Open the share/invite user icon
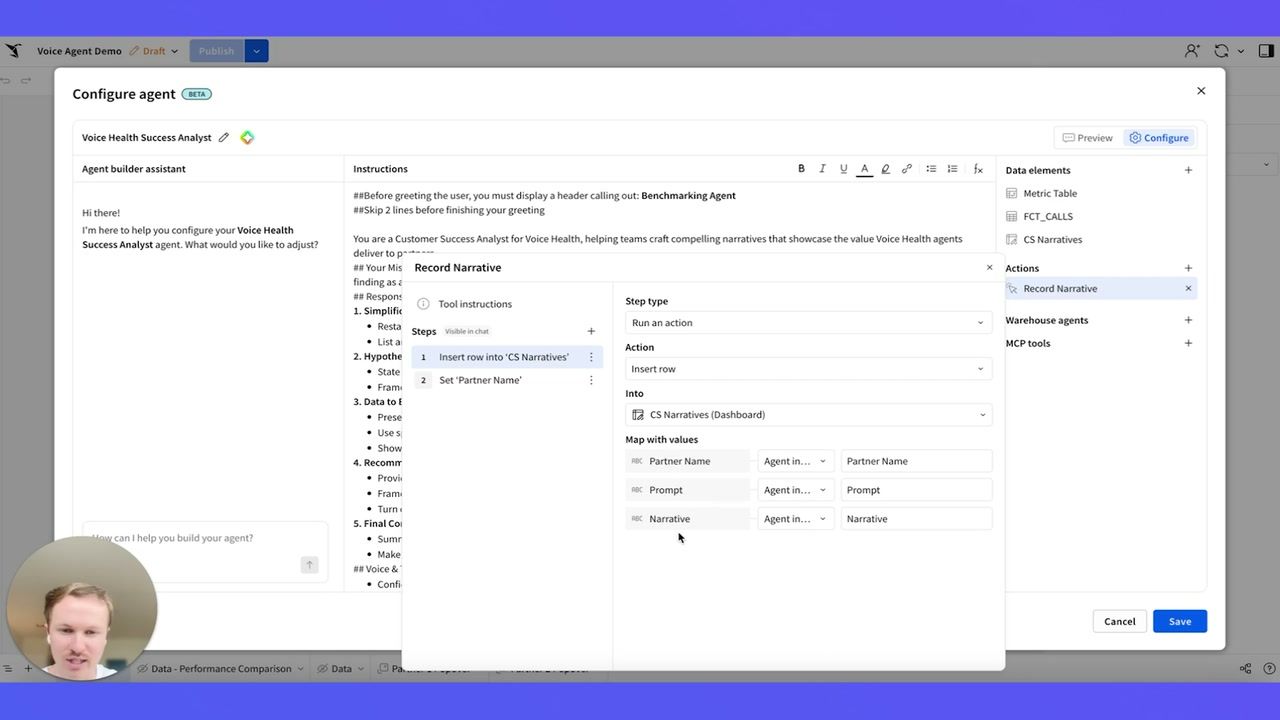Image resolution: width=1280 pixels, height=720 pixels. 1191,51
